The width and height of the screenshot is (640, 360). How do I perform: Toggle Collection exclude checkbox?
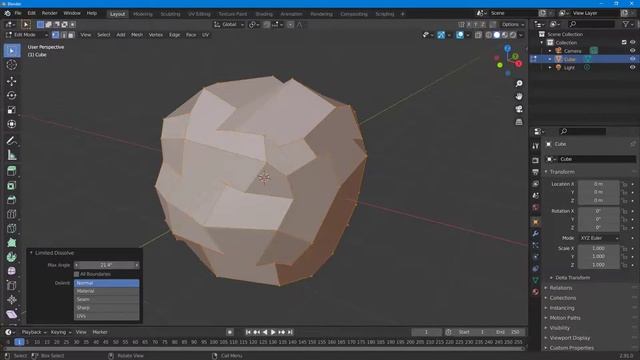(624, 42)
